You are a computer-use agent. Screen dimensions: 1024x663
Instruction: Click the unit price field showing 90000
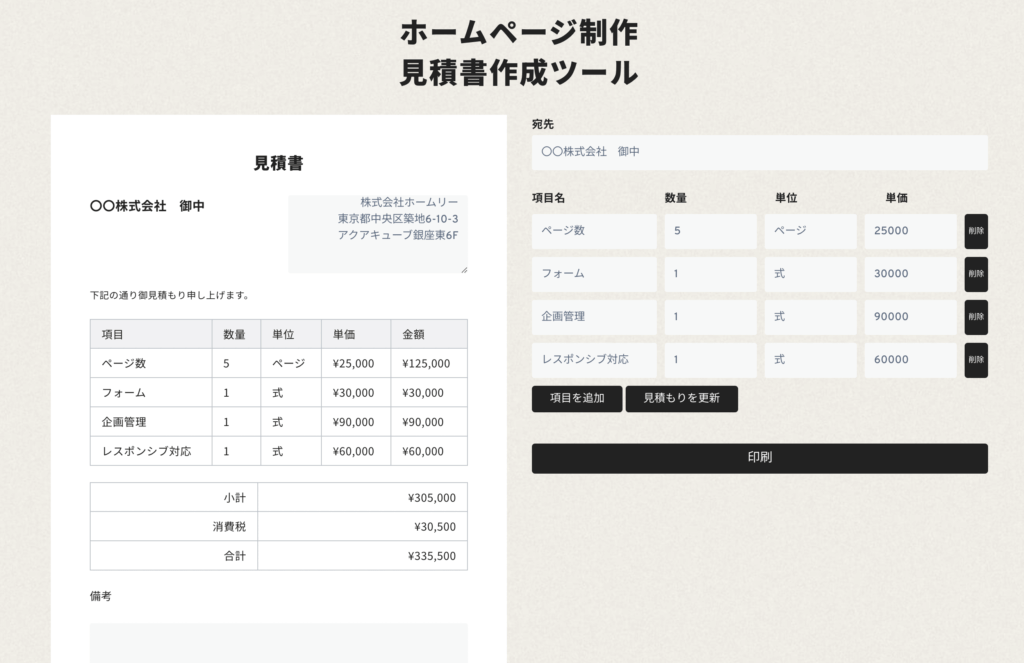coord(910,317)
